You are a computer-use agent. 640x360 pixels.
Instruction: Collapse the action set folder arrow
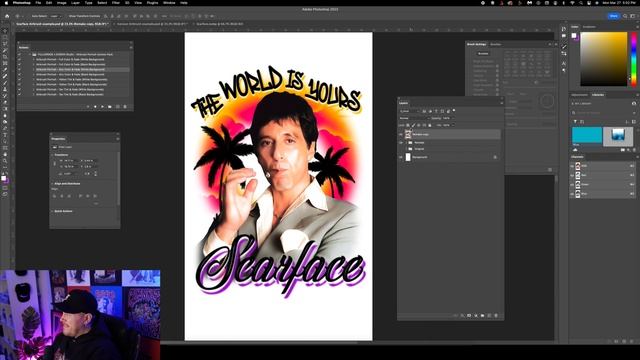pyautogui.click(x=29, y=54)
